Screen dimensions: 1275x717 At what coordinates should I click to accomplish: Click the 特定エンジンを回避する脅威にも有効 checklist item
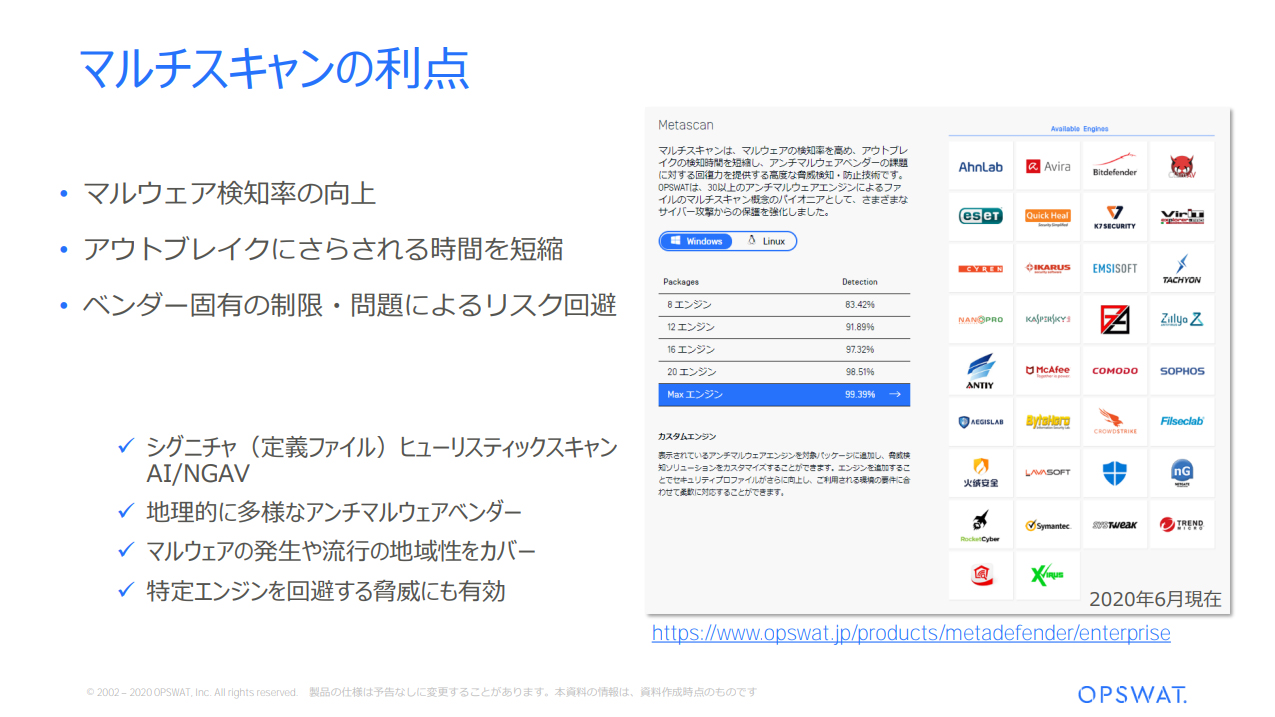point(325,591)
